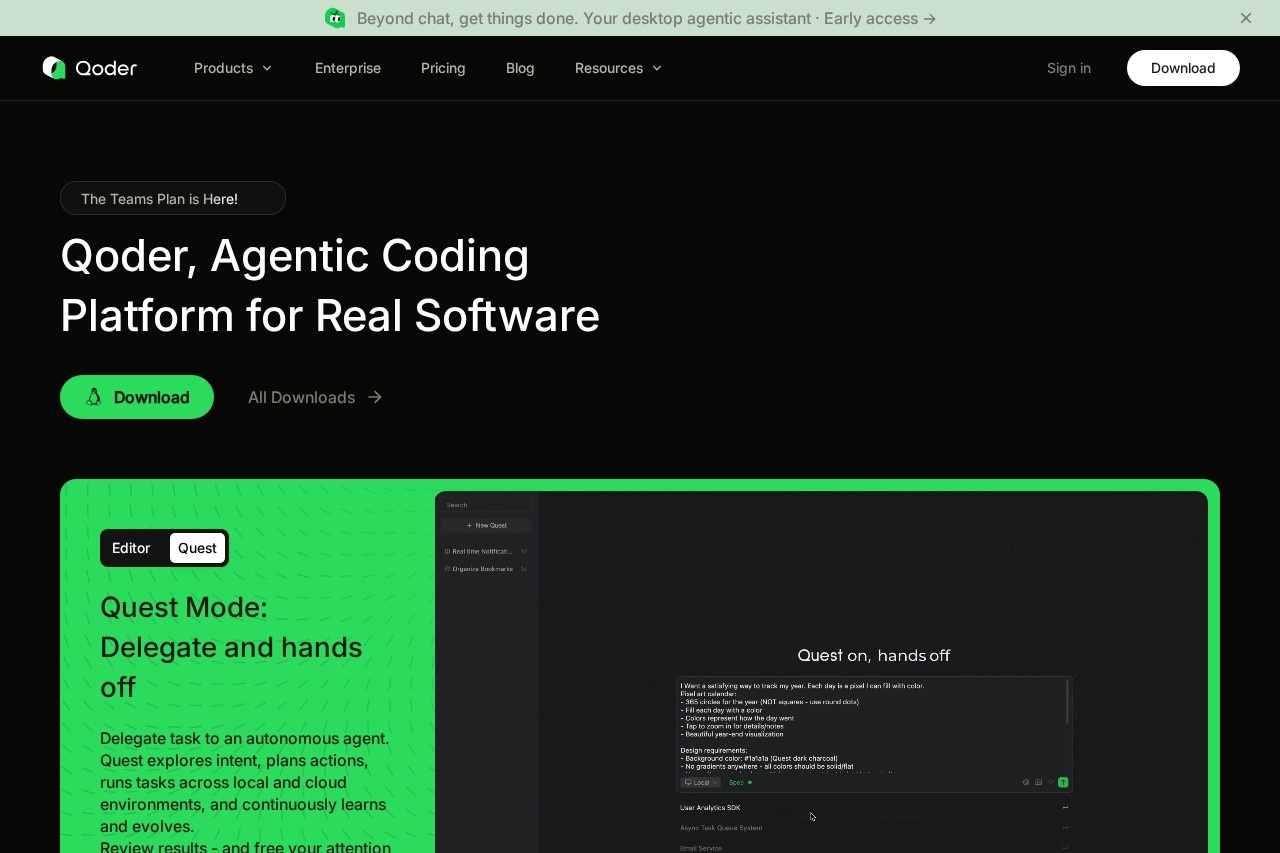Click the green assistant icon in the banner

pos(335,18)
